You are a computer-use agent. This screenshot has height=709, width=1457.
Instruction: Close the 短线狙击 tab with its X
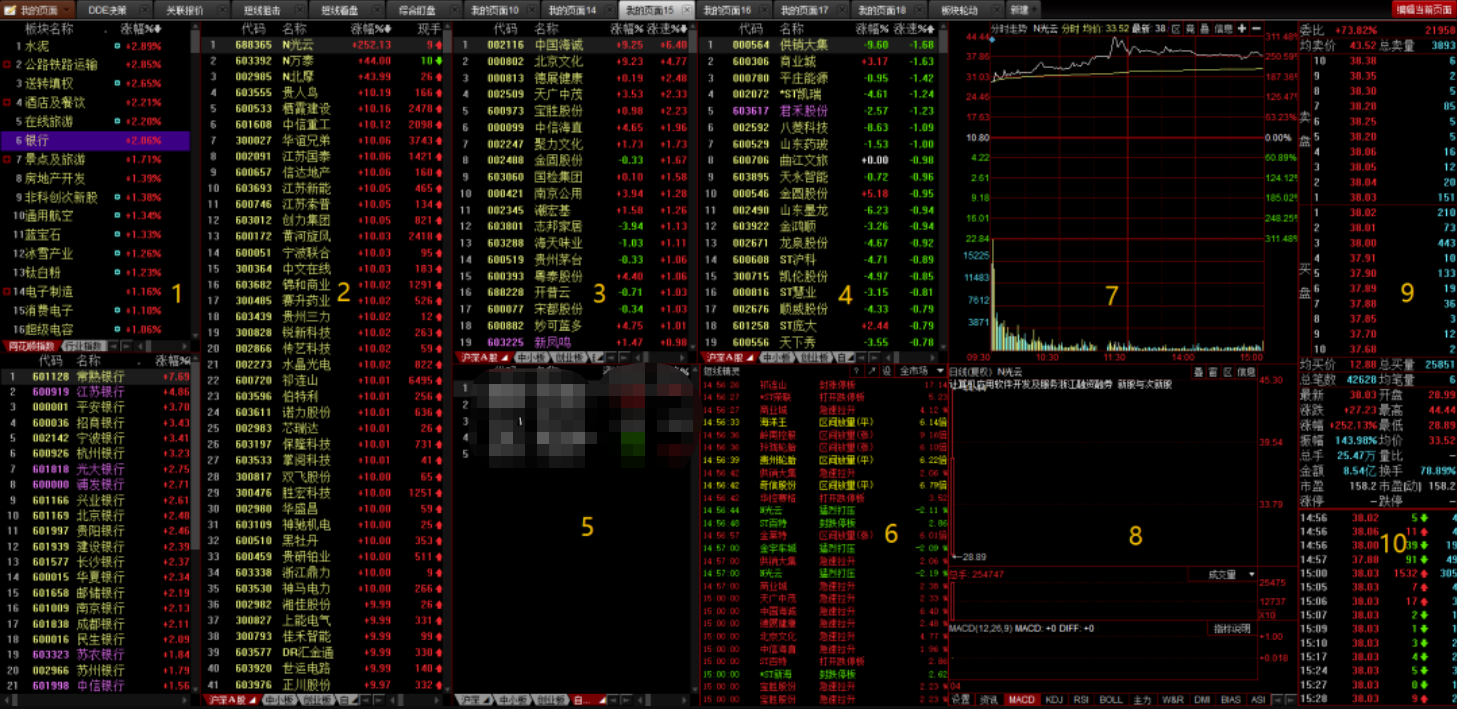299,9
